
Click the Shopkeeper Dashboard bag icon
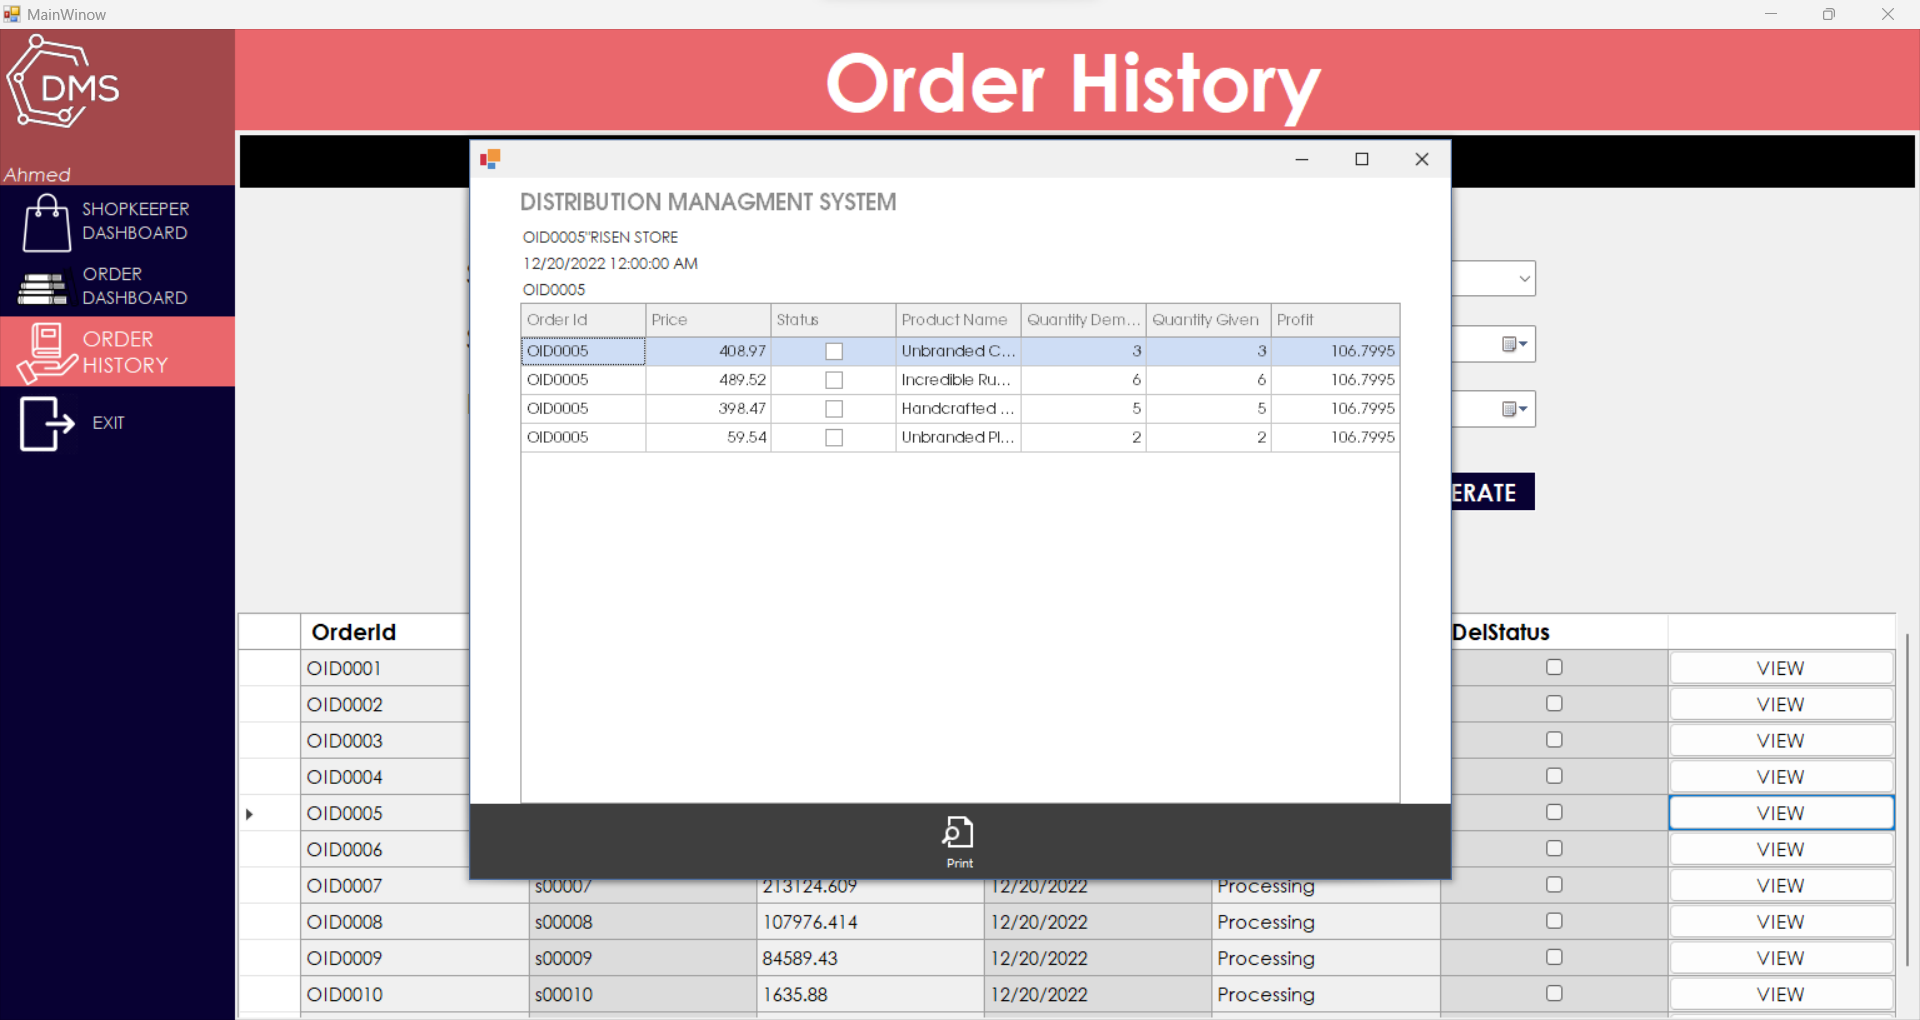point(46,222)
